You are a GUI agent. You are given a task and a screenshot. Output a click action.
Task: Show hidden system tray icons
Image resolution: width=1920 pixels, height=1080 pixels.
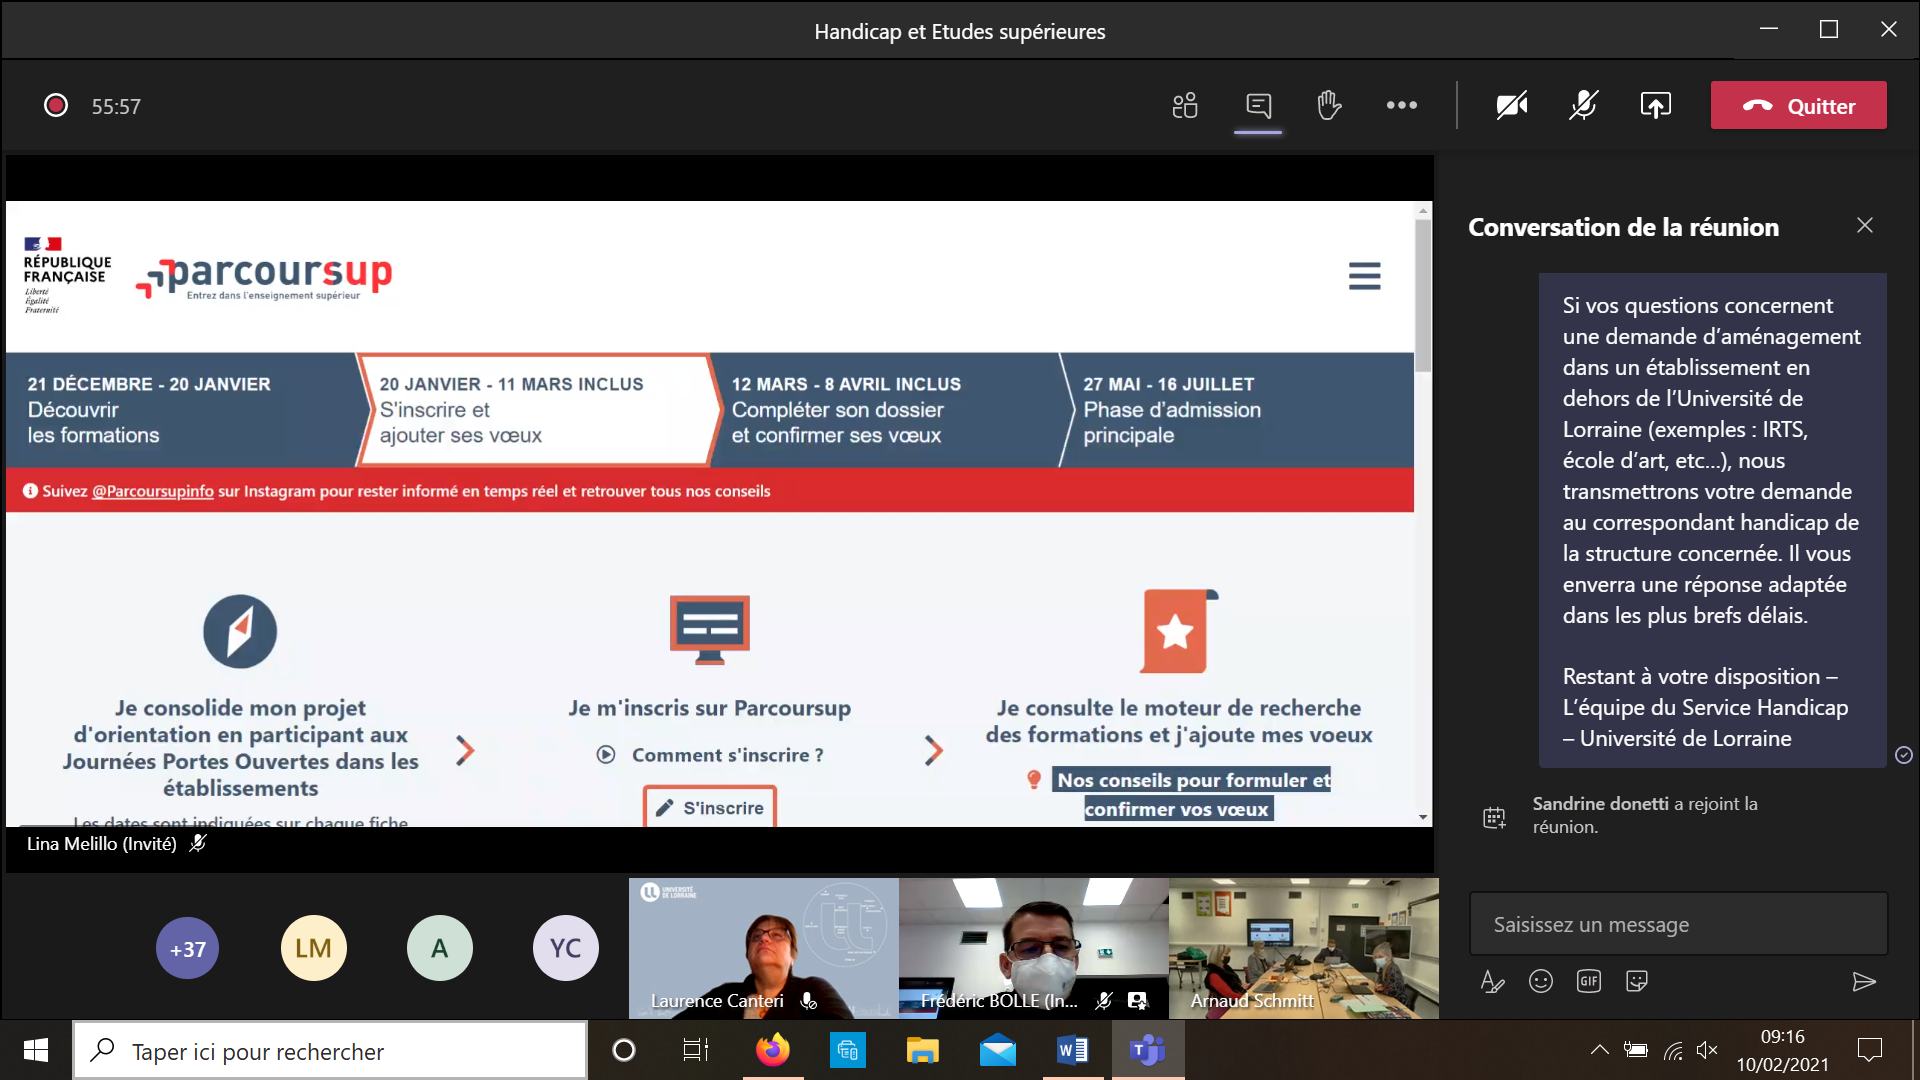coord(1599,1050)
